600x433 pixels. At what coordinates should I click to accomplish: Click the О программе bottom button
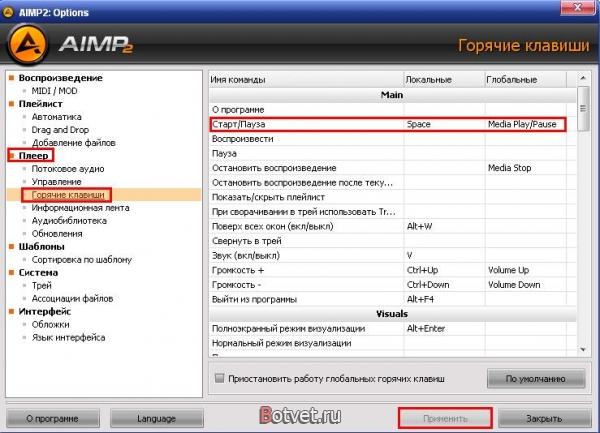point(52,418)
